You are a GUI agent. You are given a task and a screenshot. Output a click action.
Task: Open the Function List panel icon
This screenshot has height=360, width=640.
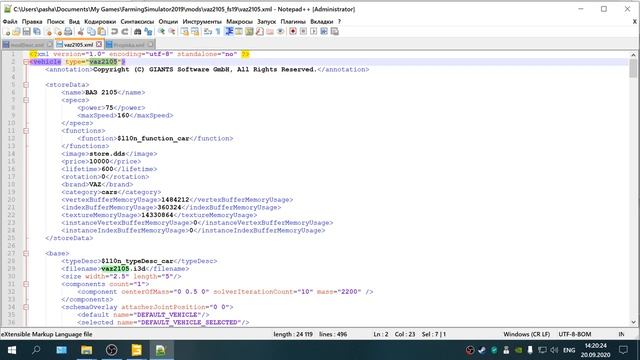tap(260, 31)
